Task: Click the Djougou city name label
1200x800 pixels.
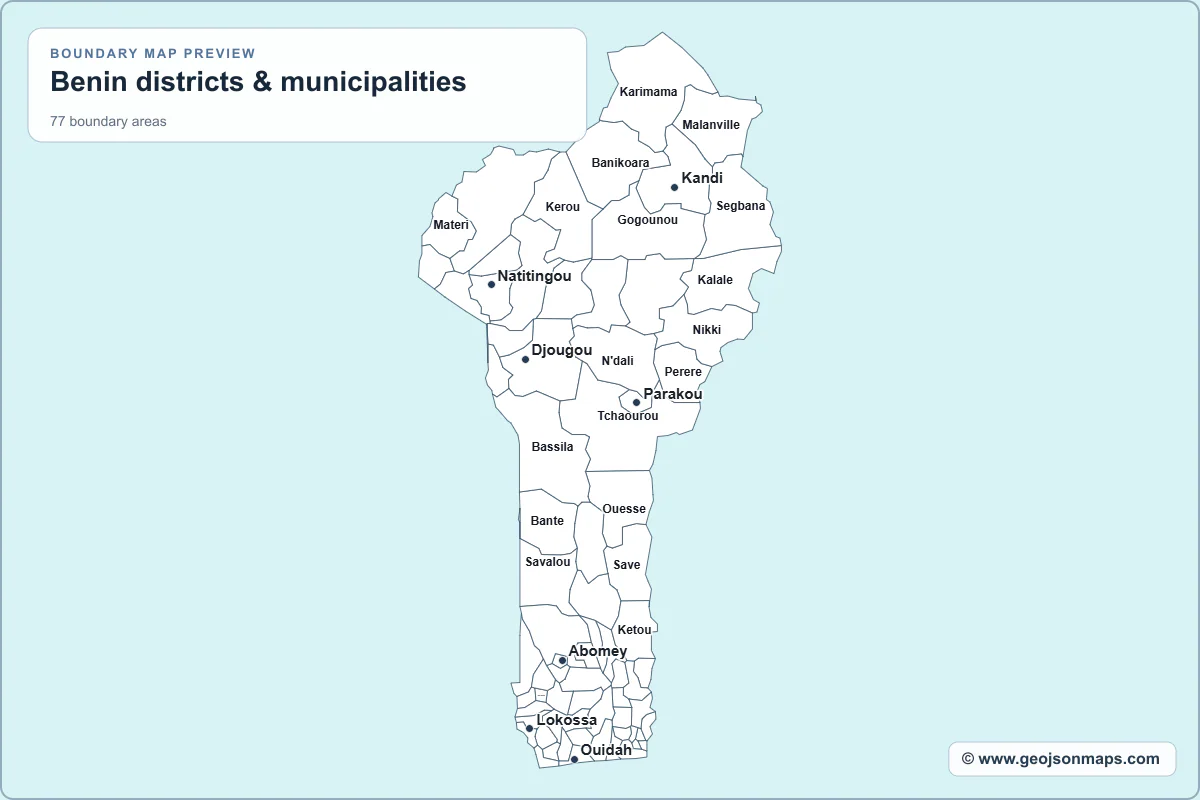Action: click(562, 350)
